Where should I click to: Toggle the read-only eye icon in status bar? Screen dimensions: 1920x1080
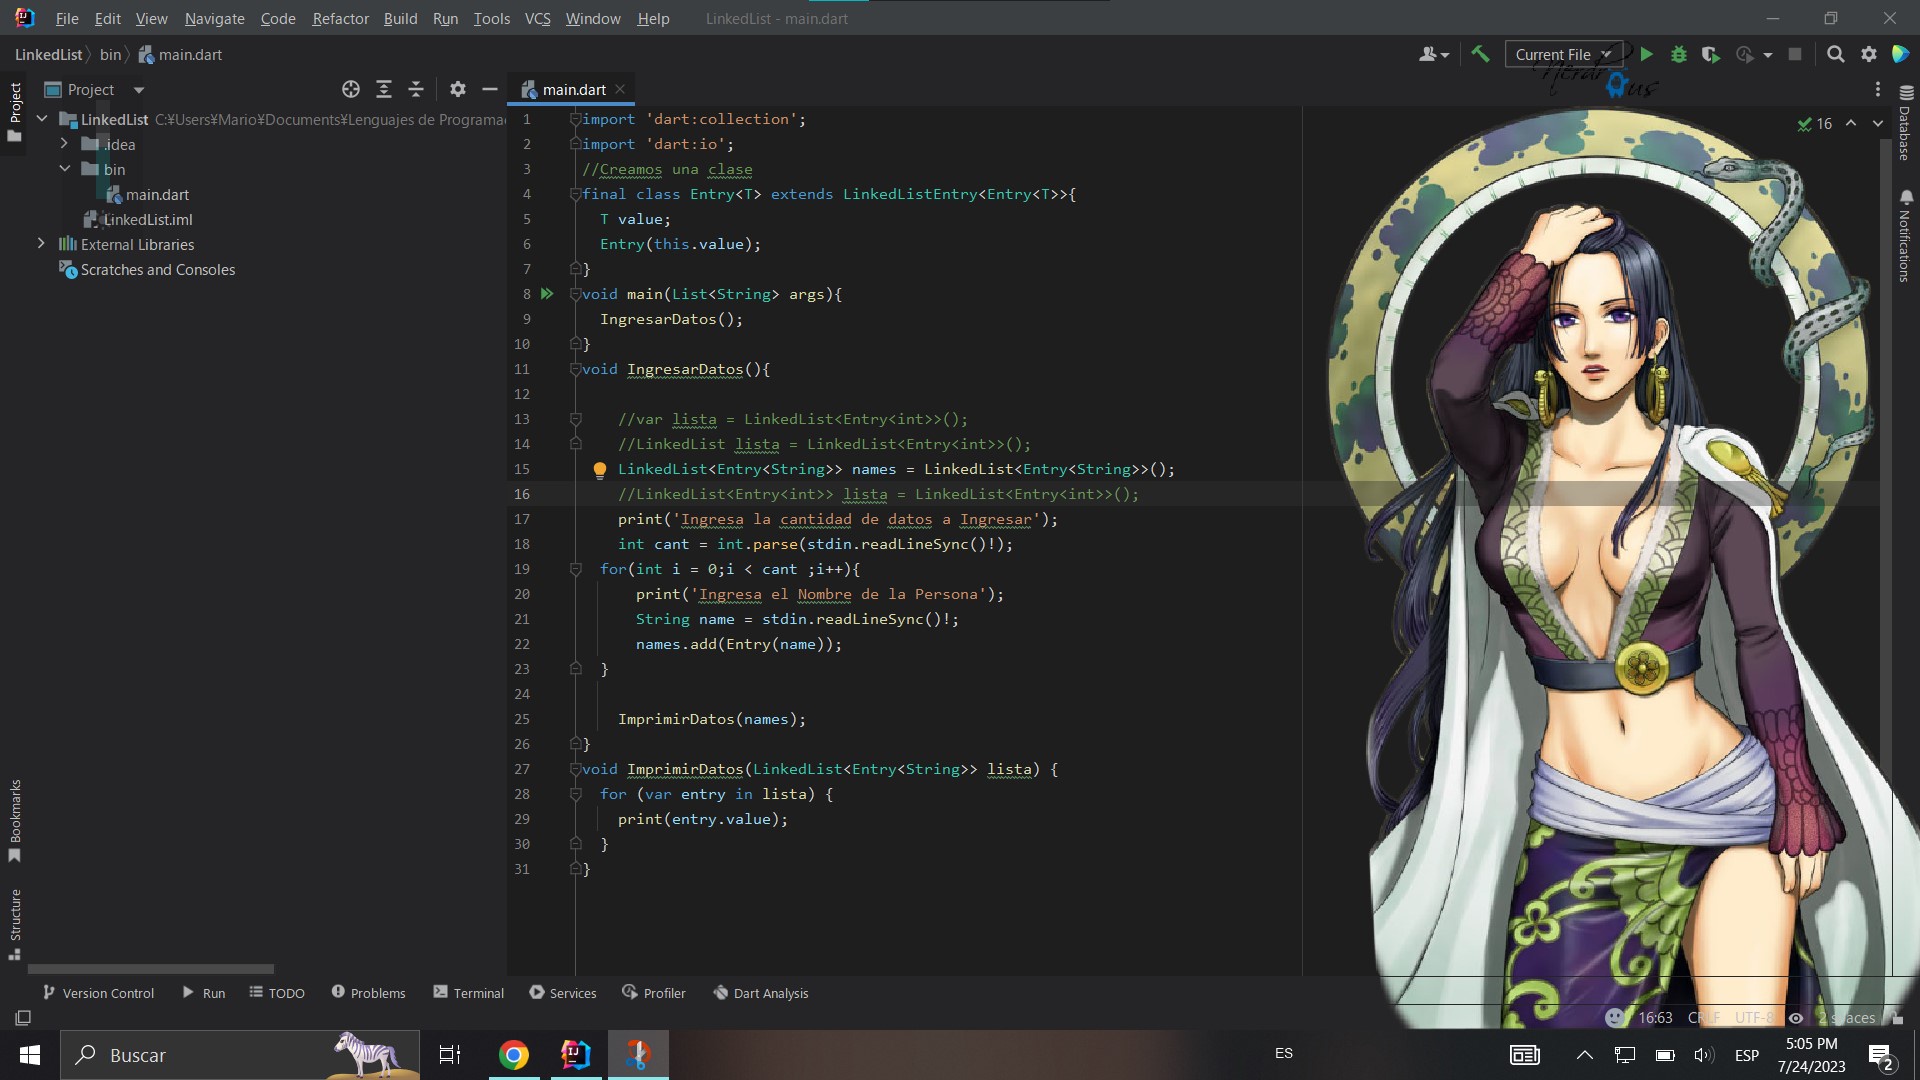[x=1796, y=1018]
